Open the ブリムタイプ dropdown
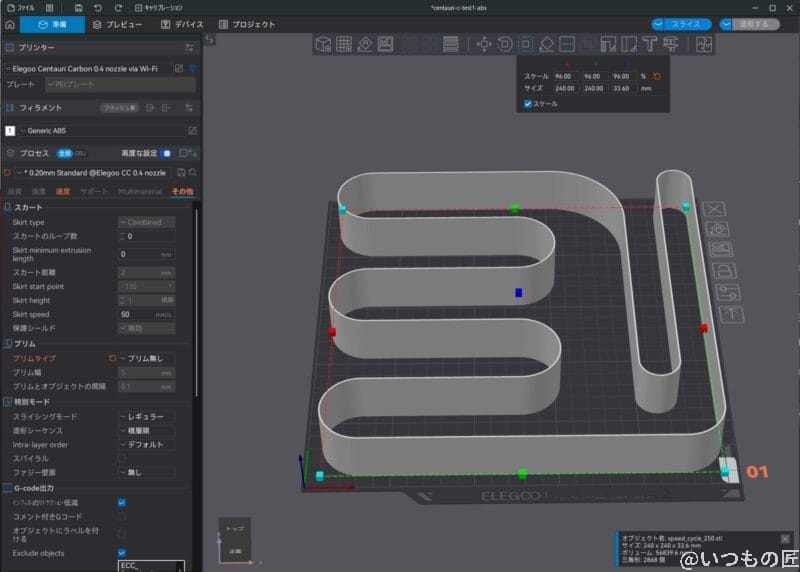 coord(146,358)
